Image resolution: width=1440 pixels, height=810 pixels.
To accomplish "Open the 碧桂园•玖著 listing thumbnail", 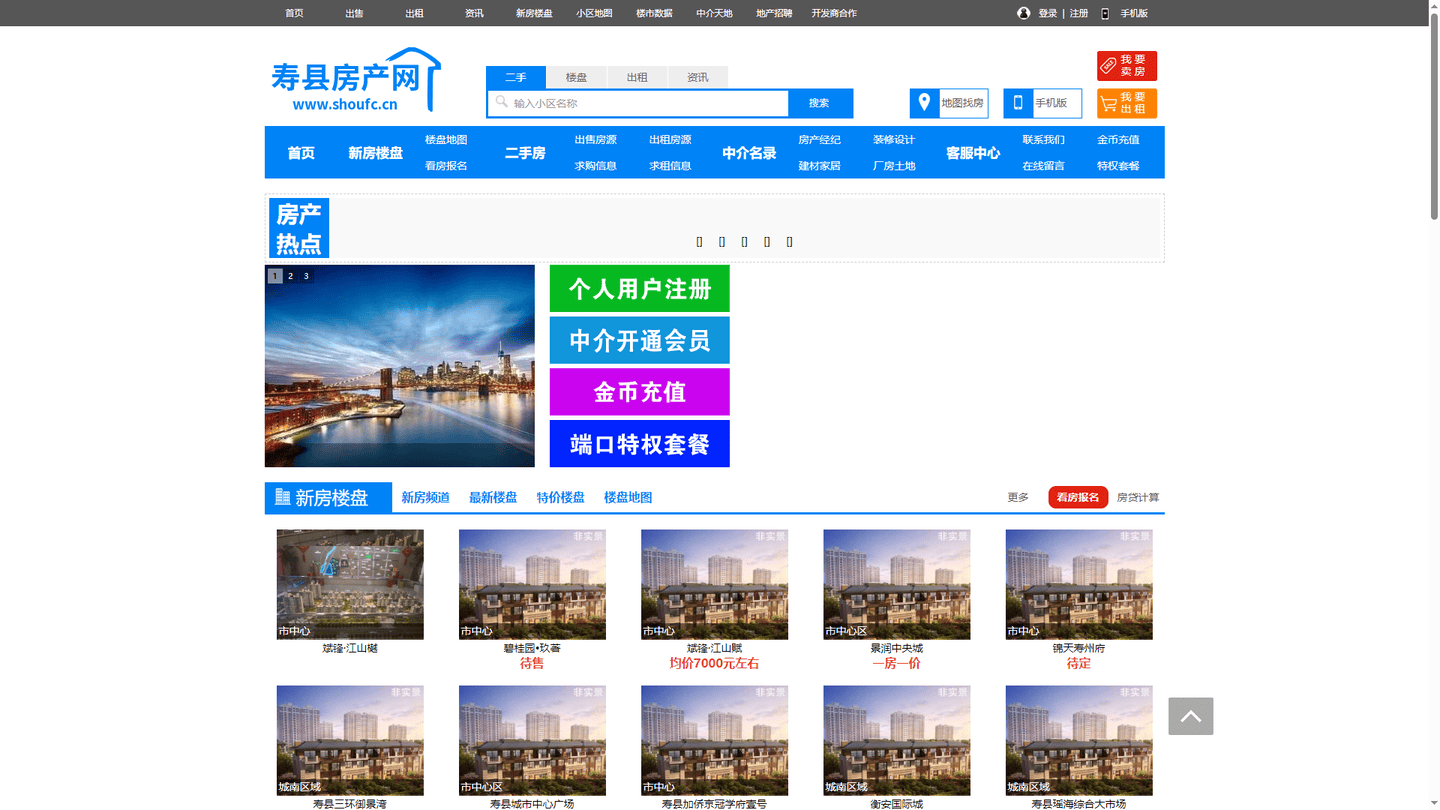I will [532, 584].
